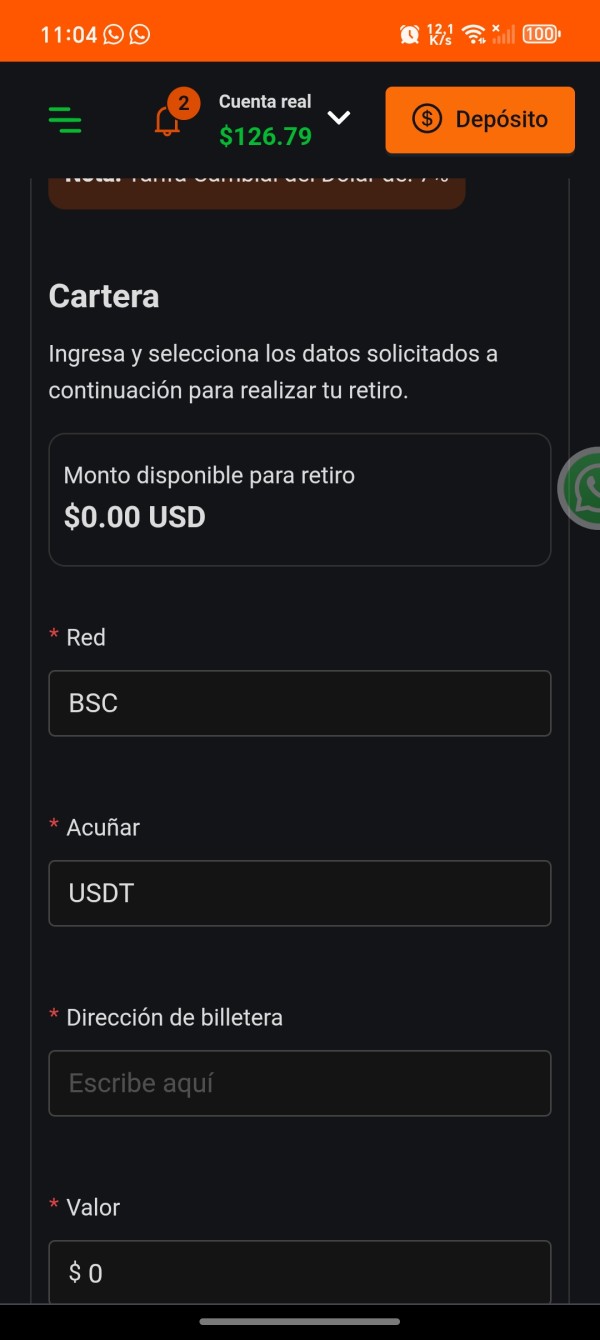The width and height of the screenshot is (600, 1340).
Task: Focus the Dirección de billetera input field
Action: [x=299, y=1083]
